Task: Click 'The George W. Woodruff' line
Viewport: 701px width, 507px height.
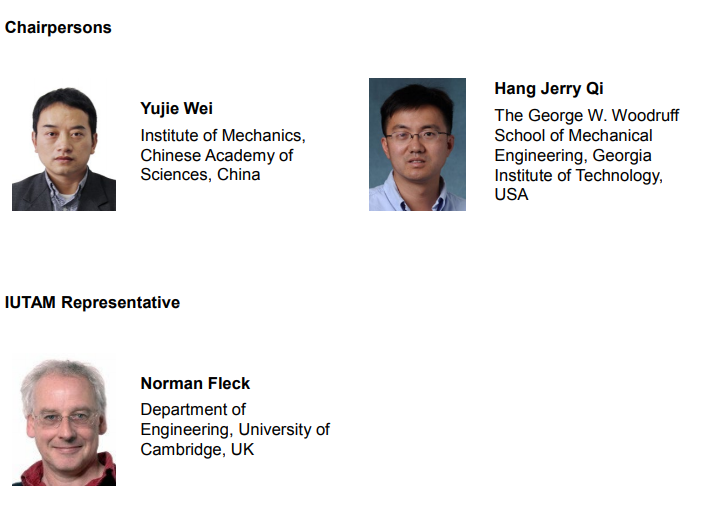Action: (587, 115)
